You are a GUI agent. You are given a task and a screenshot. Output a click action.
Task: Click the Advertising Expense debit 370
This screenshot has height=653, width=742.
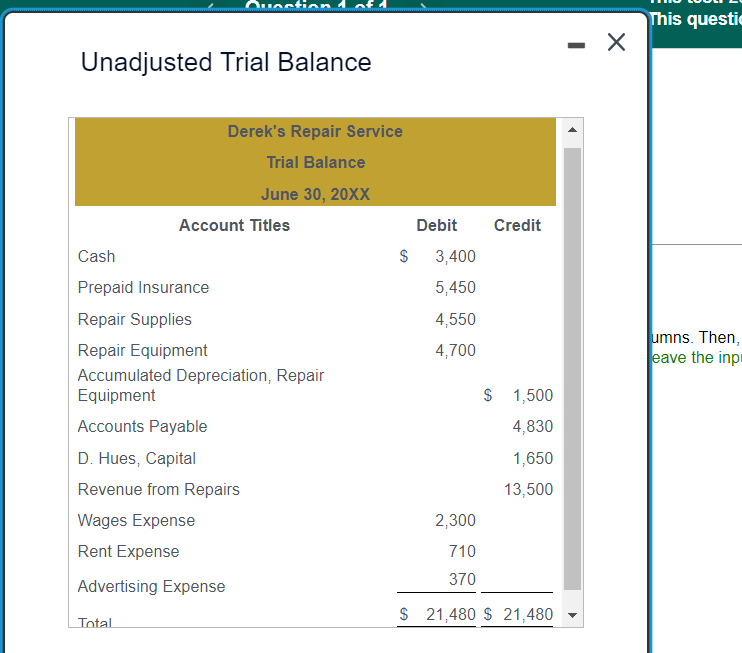[462, 579]
